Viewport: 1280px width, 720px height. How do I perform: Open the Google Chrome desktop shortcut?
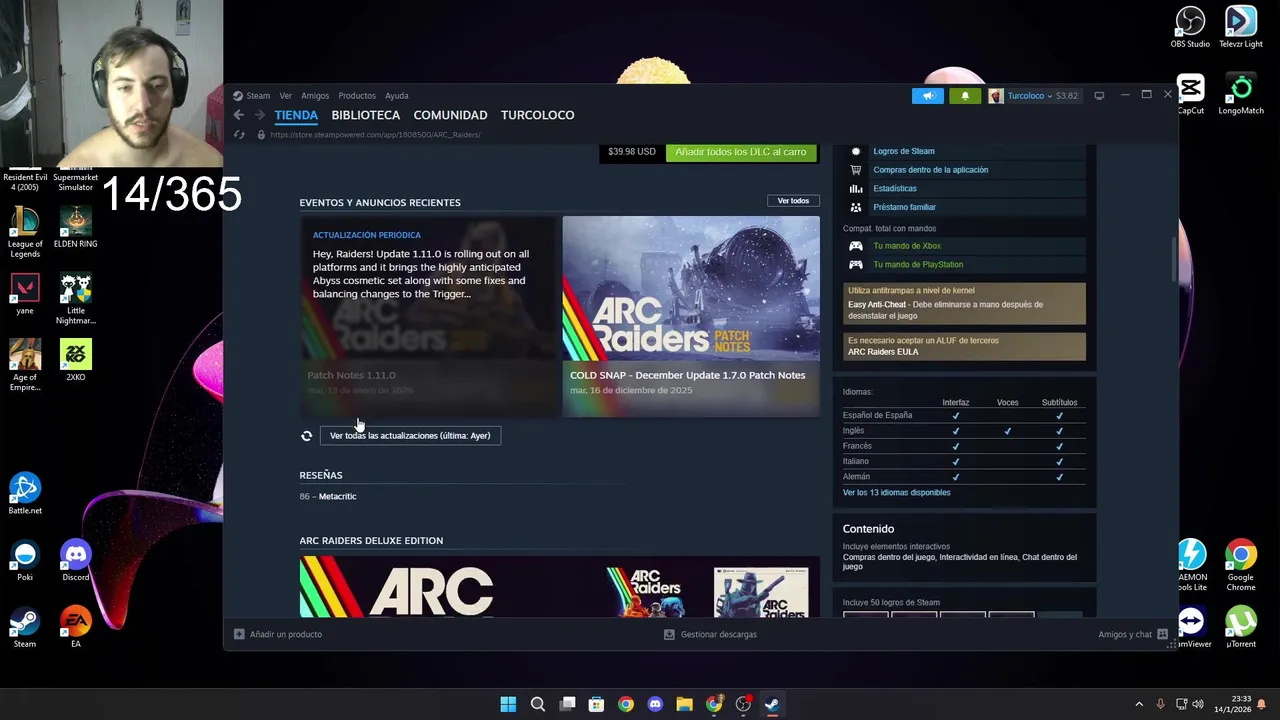(1241, 565)
